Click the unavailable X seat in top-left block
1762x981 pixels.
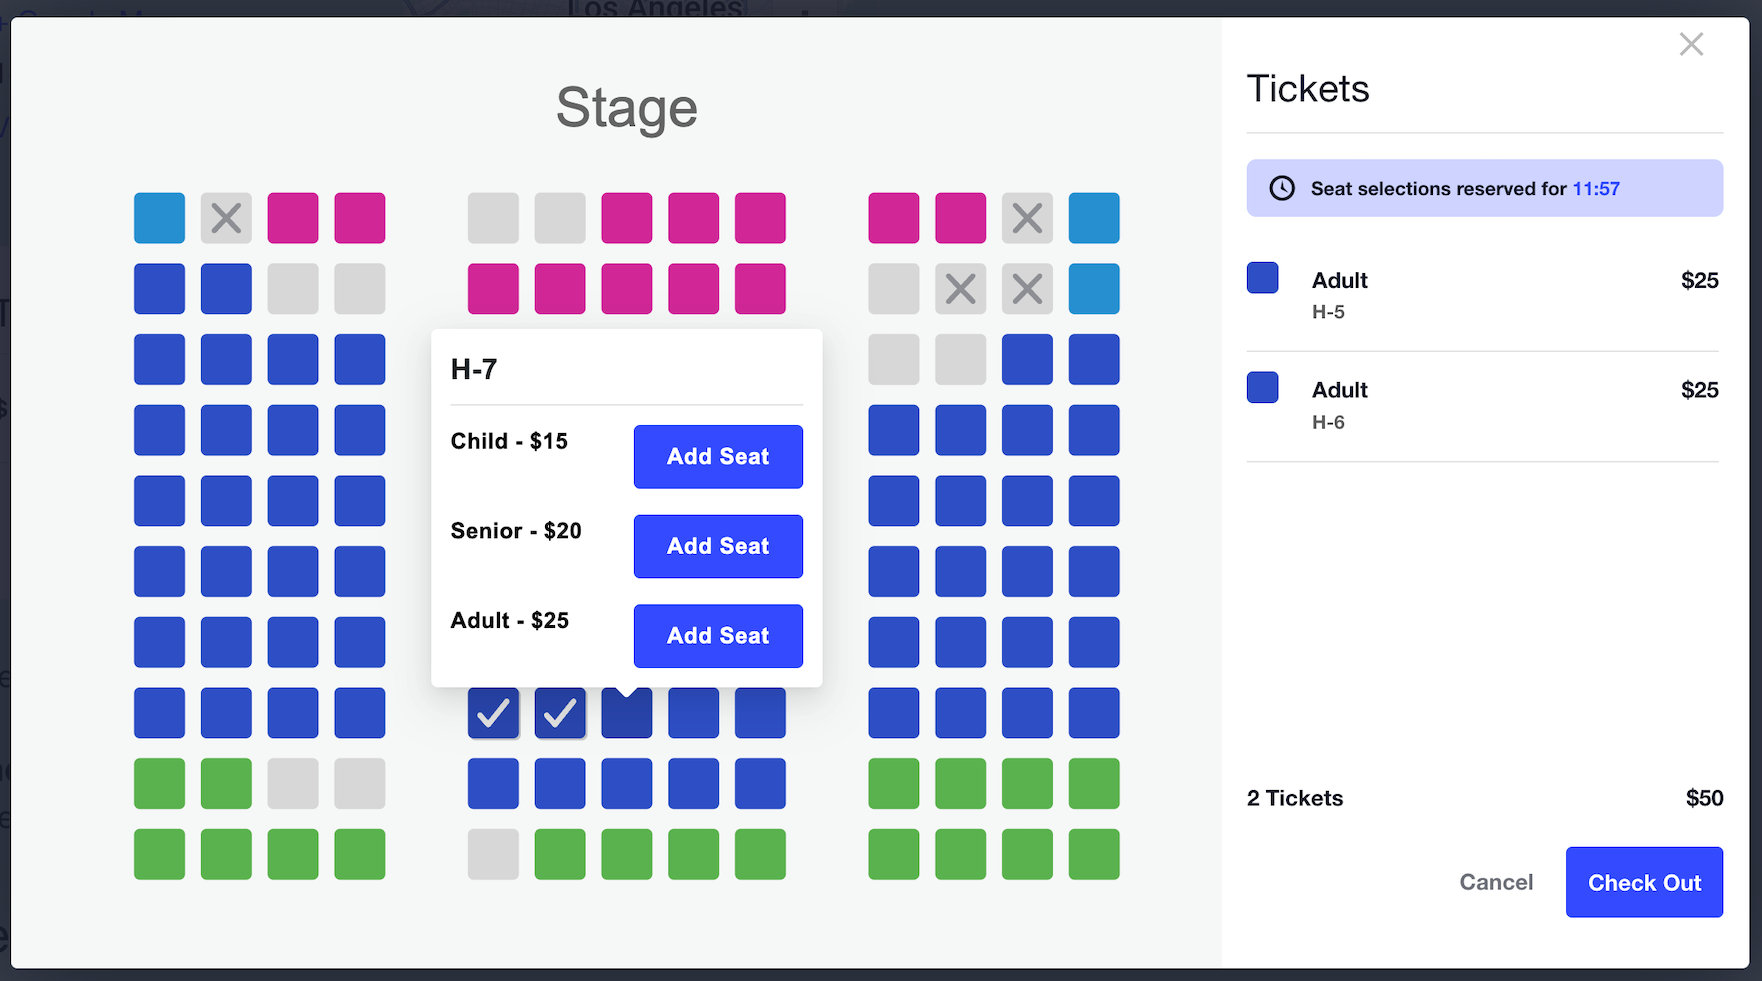click(226, 218)
